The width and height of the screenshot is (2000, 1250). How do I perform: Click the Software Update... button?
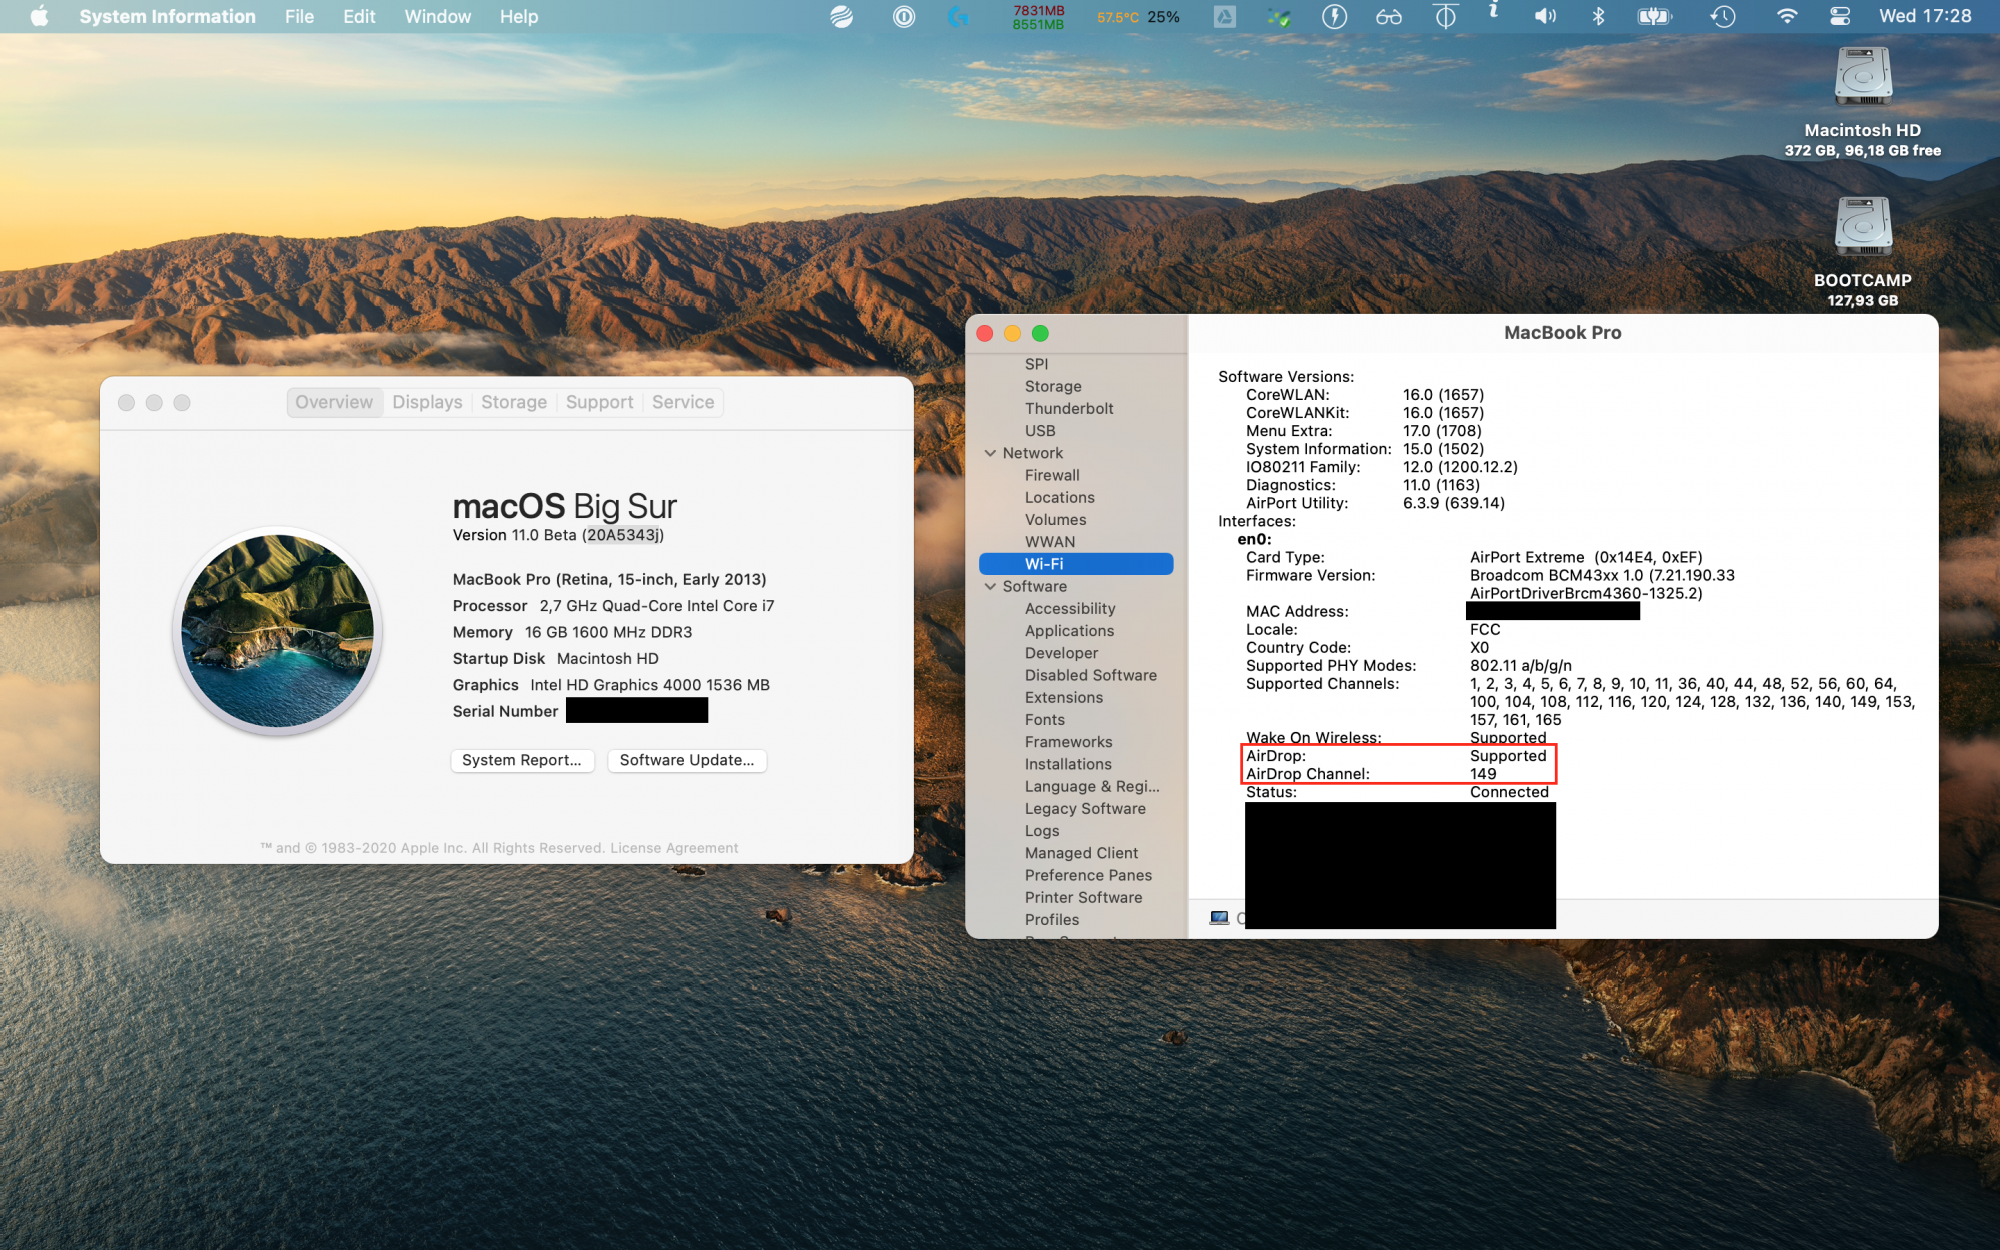click(x=687, y=760)
